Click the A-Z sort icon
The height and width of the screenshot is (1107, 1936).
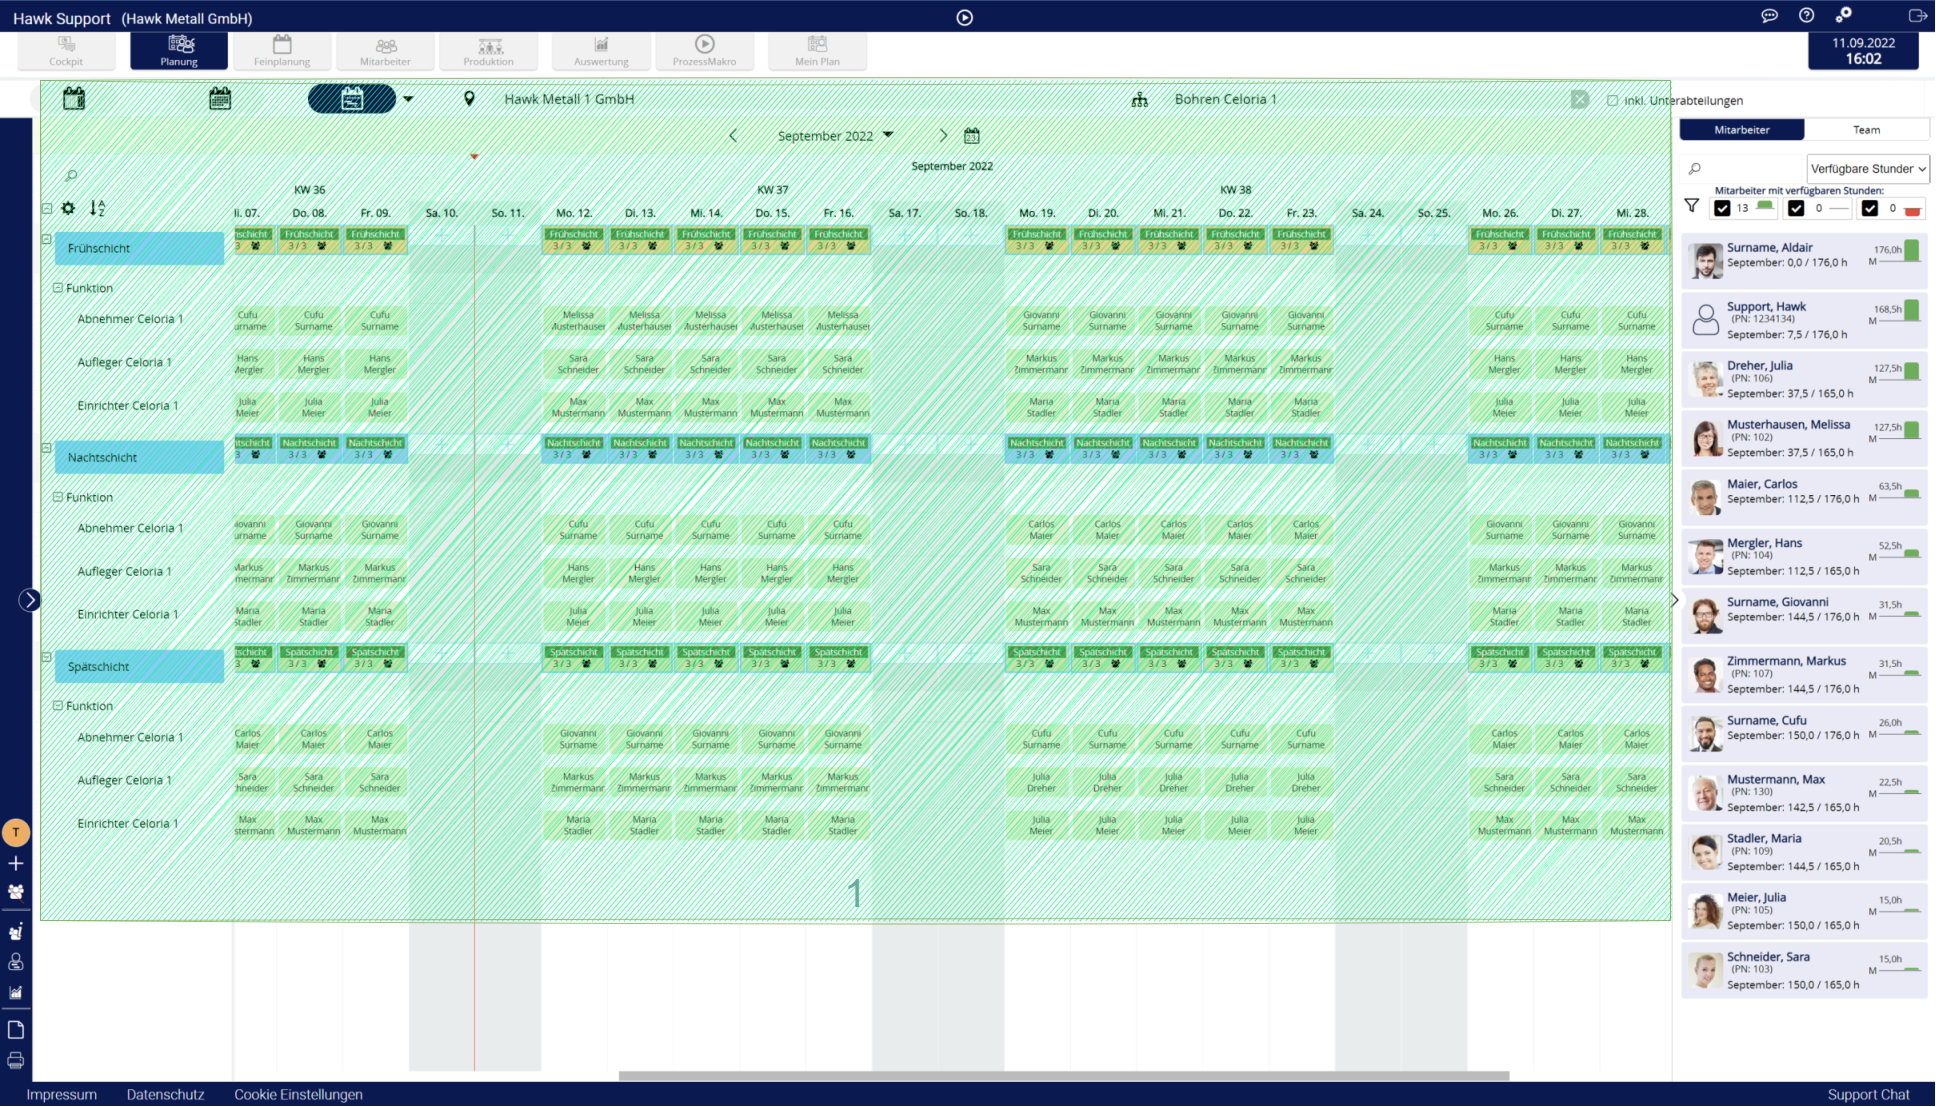click(97, 208)
